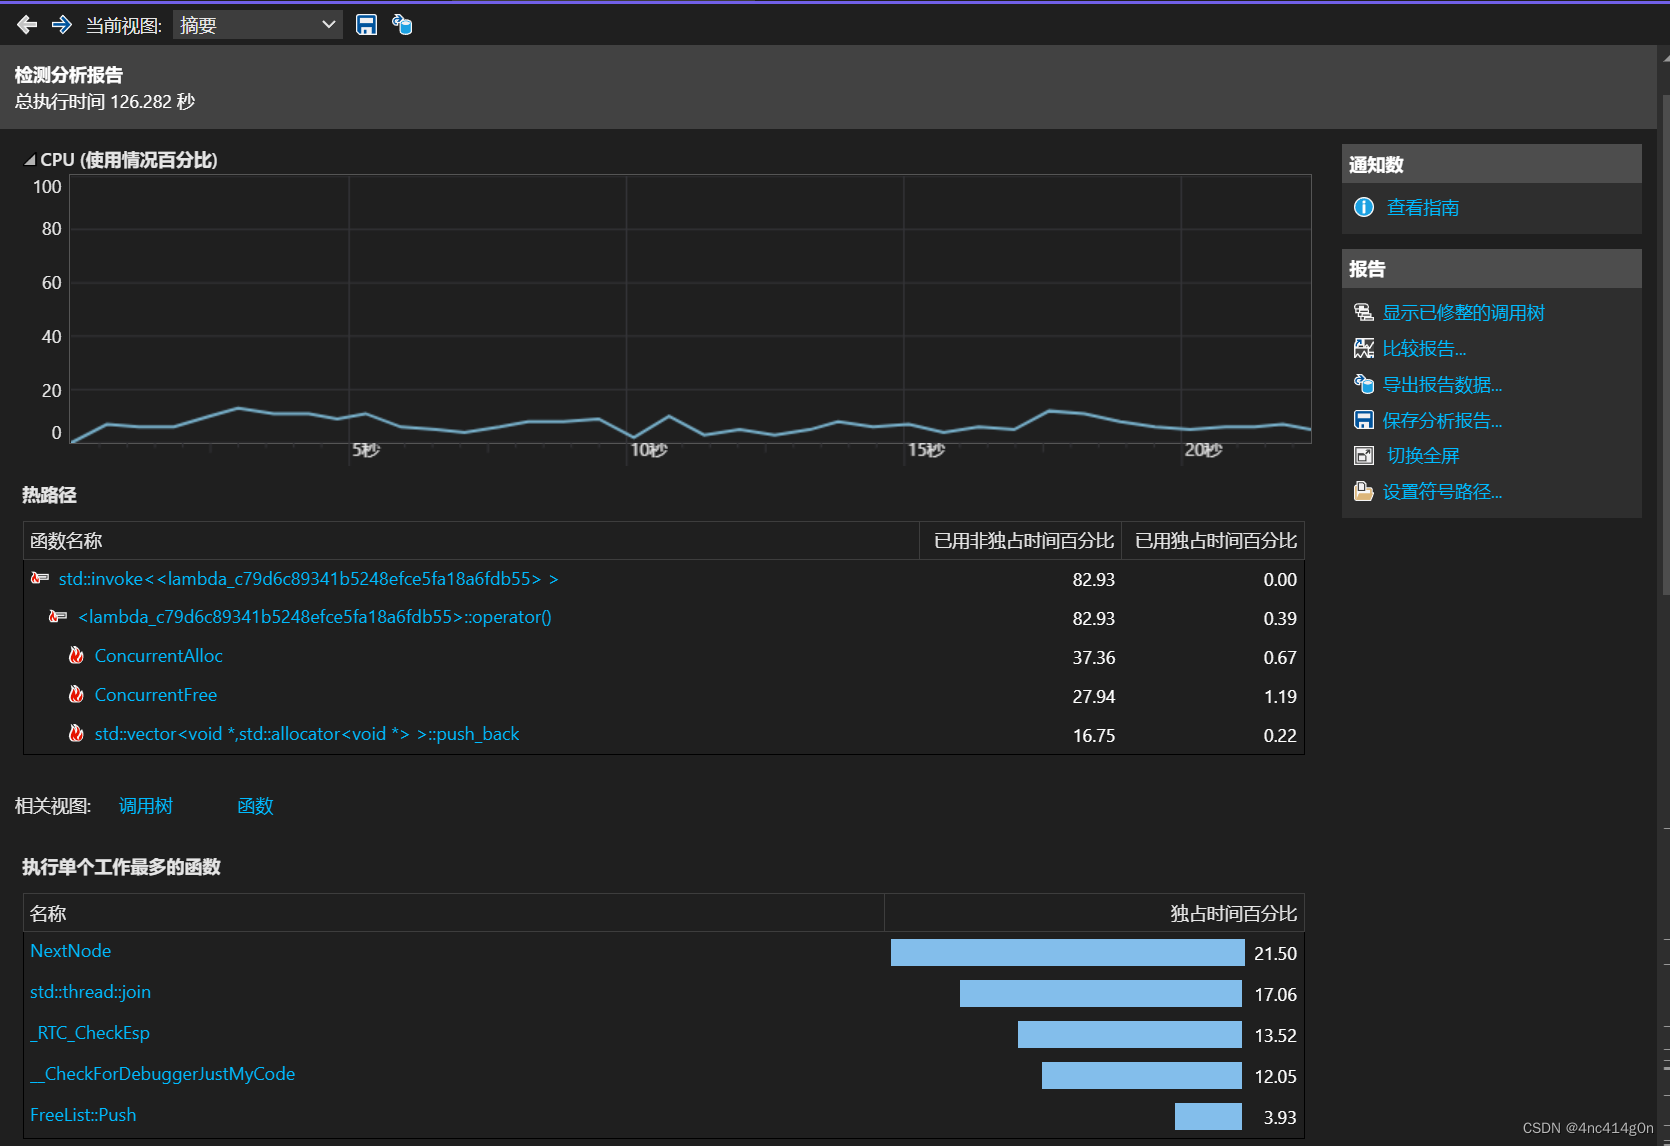
Task: Open the std::invoke lambda function link
Action: (x=308, y=579)
